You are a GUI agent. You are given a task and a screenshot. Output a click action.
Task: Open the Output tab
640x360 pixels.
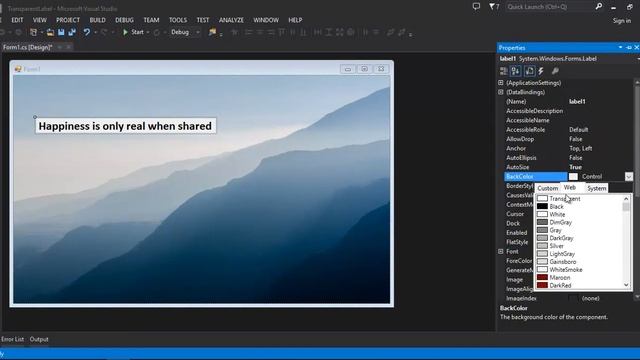tap(39, 339)
